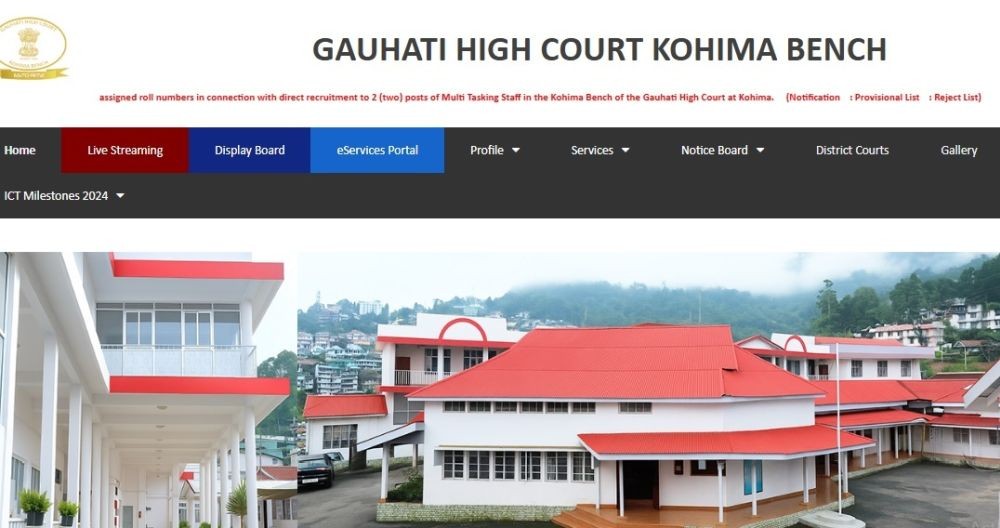Click the court building banner image

pyautogui.click(x=500, y=390)
